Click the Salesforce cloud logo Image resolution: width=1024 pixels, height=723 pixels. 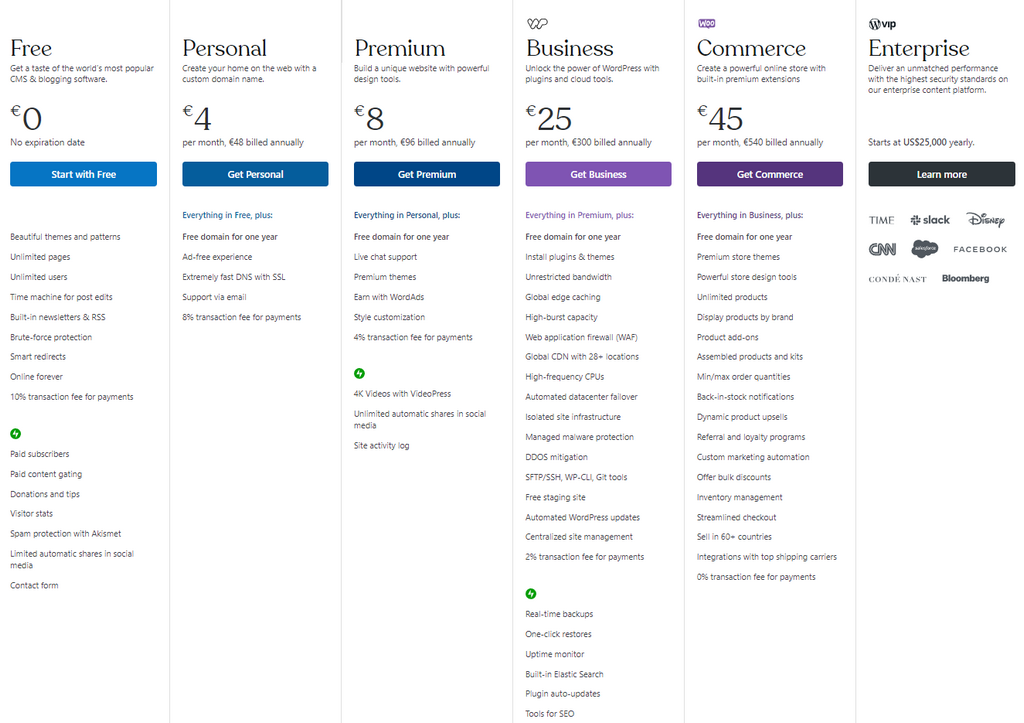(x=924, y=249)
